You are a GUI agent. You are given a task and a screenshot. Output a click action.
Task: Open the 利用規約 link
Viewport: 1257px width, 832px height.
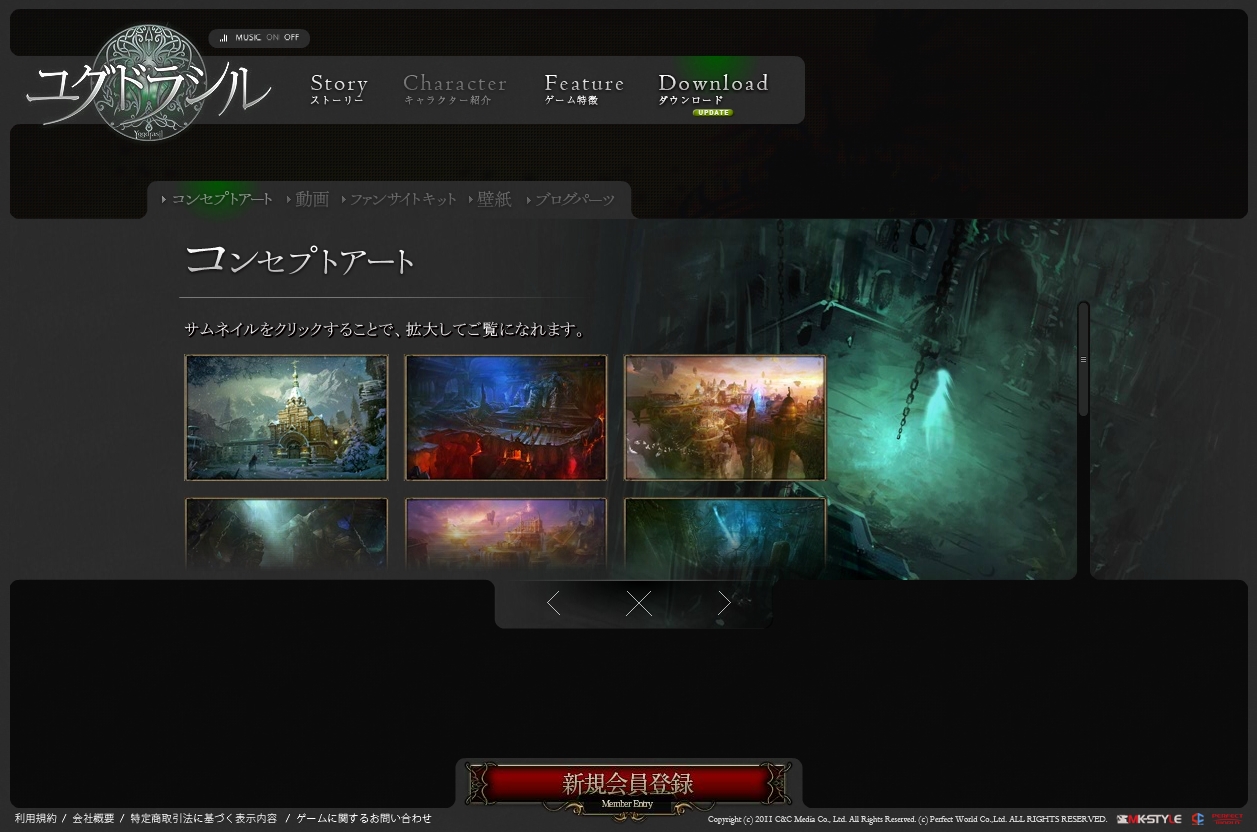tap(35, 818)
